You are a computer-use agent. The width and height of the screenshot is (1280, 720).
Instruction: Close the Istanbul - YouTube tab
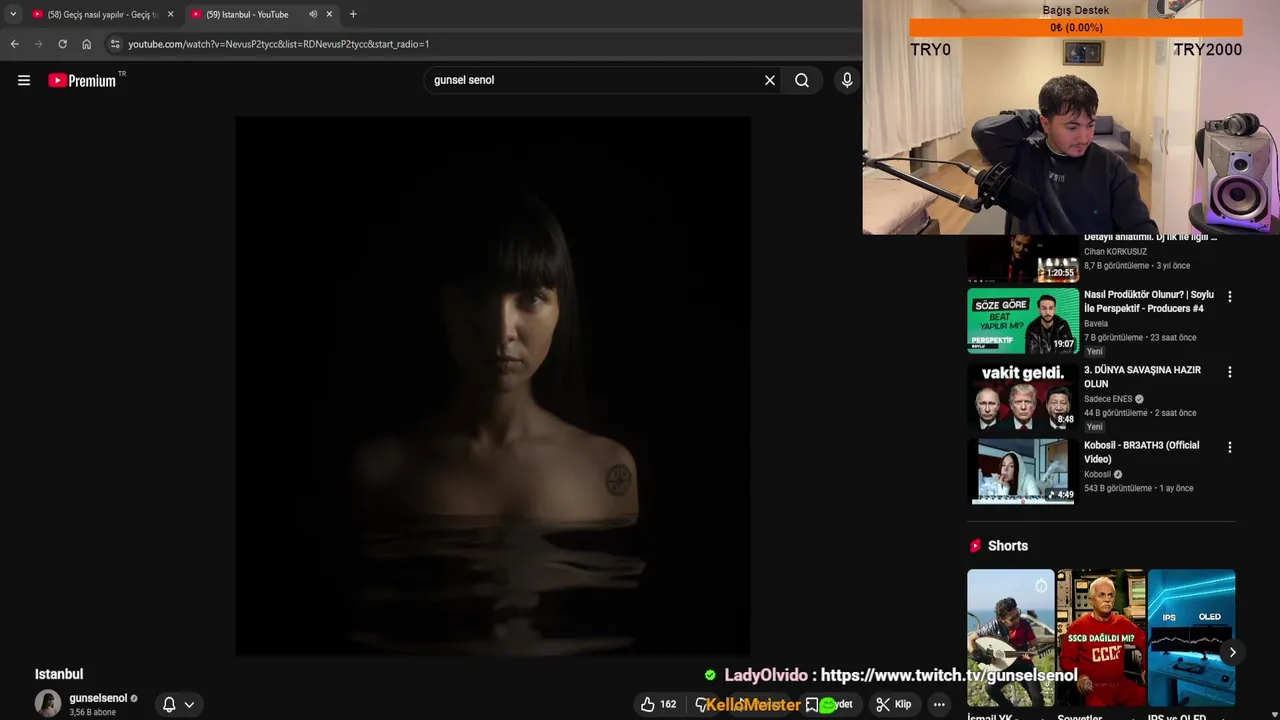329,14
